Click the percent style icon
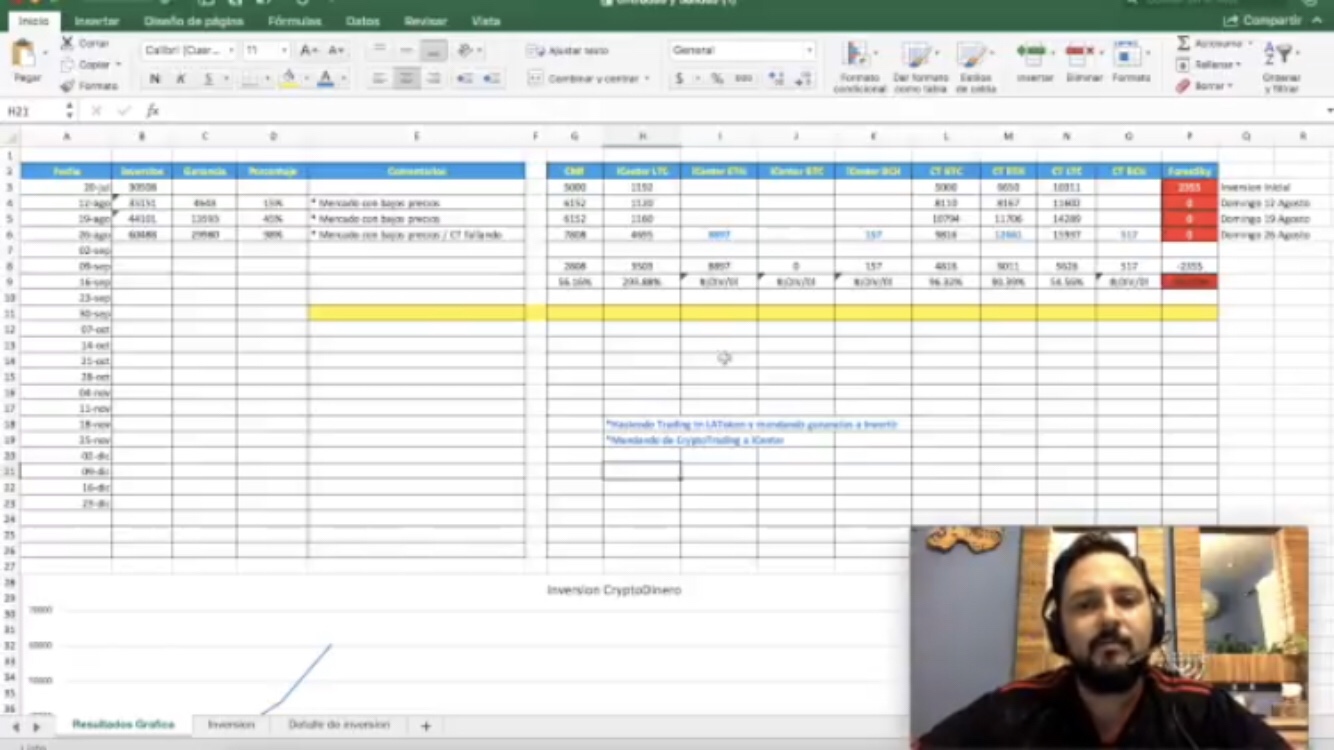The height and width of the screenshot is (750, 1334). click(717, 78)
